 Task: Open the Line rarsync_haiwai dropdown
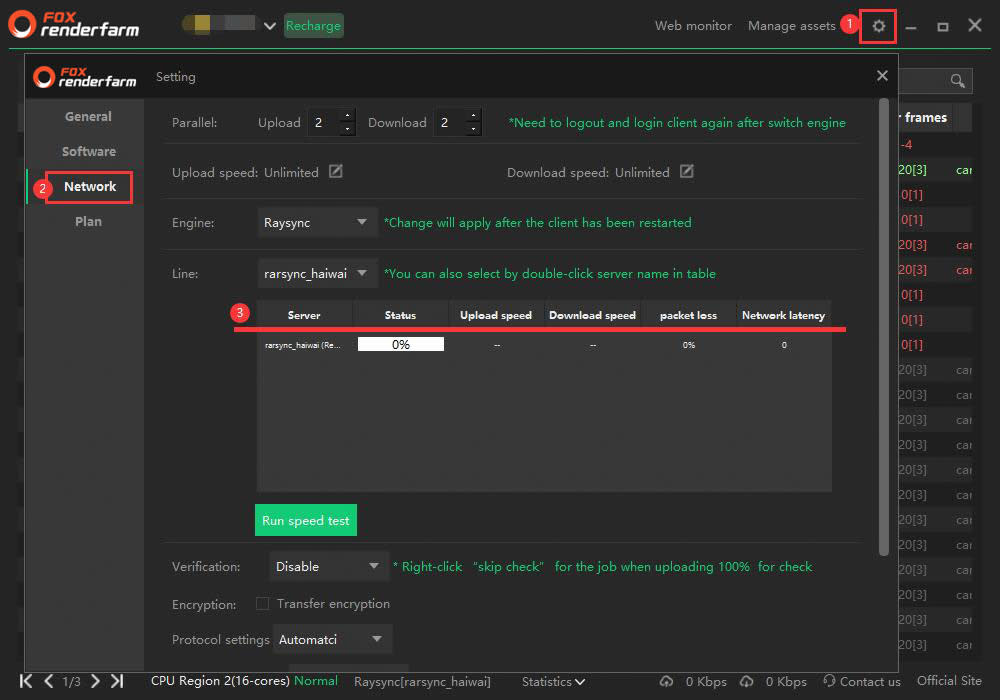[x=317, y=273]
